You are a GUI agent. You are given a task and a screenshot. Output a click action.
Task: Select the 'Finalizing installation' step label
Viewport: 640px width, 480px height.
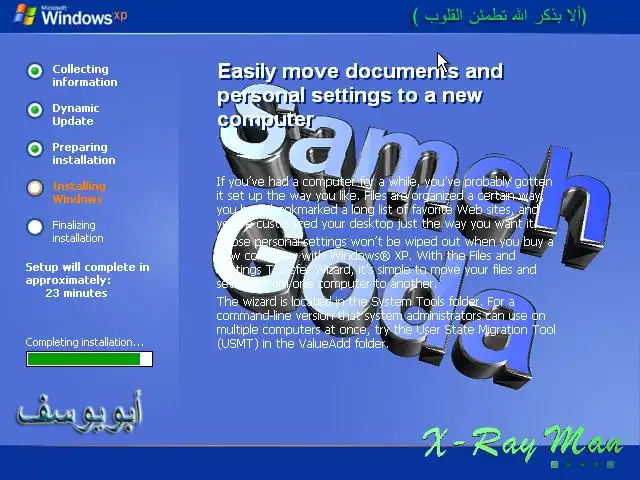click(x=78, y=231)
